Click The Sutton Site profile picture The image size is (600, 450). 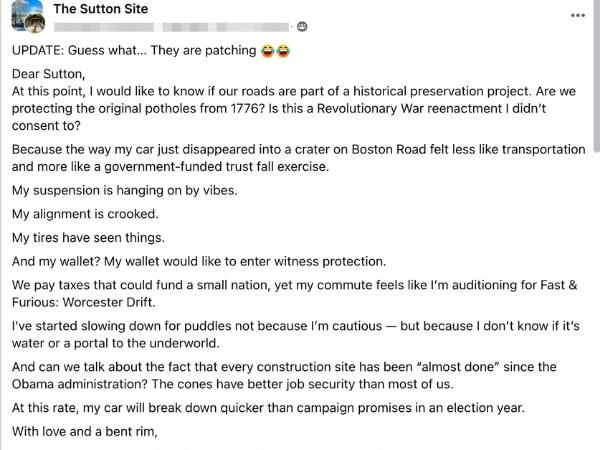click(28, 16)
